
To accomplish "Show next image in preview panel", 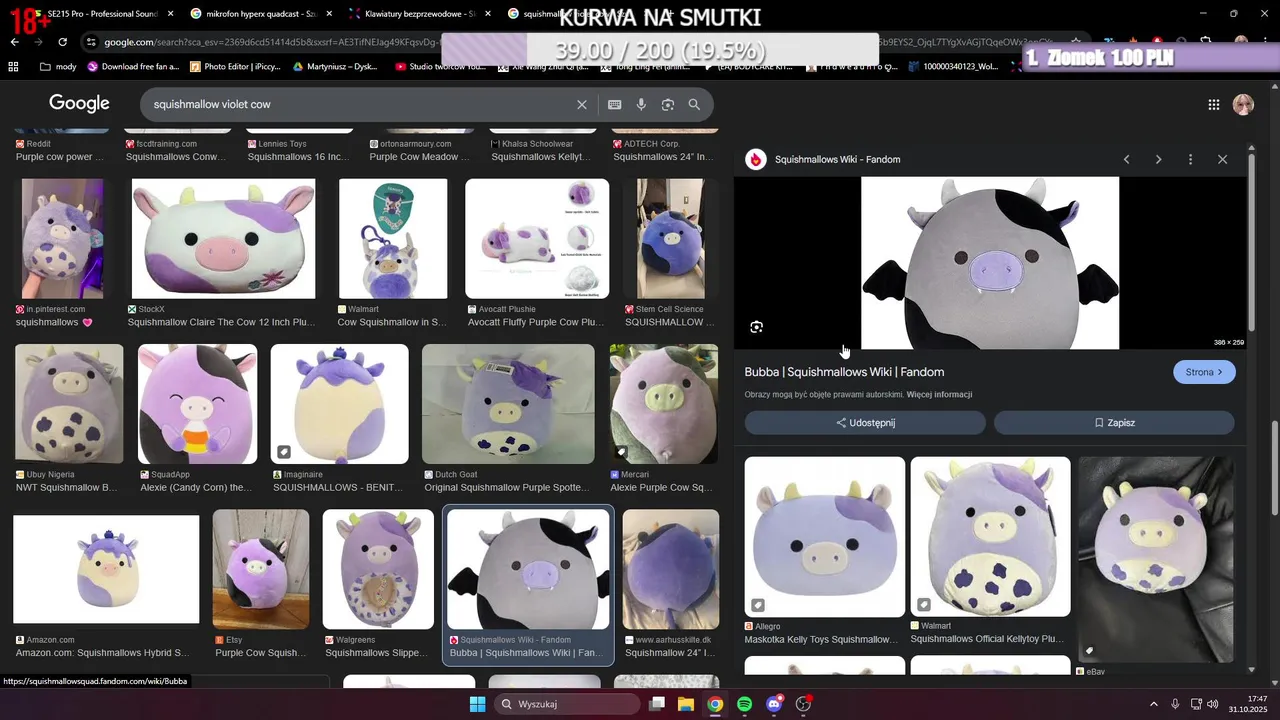I will (1158, 160).
